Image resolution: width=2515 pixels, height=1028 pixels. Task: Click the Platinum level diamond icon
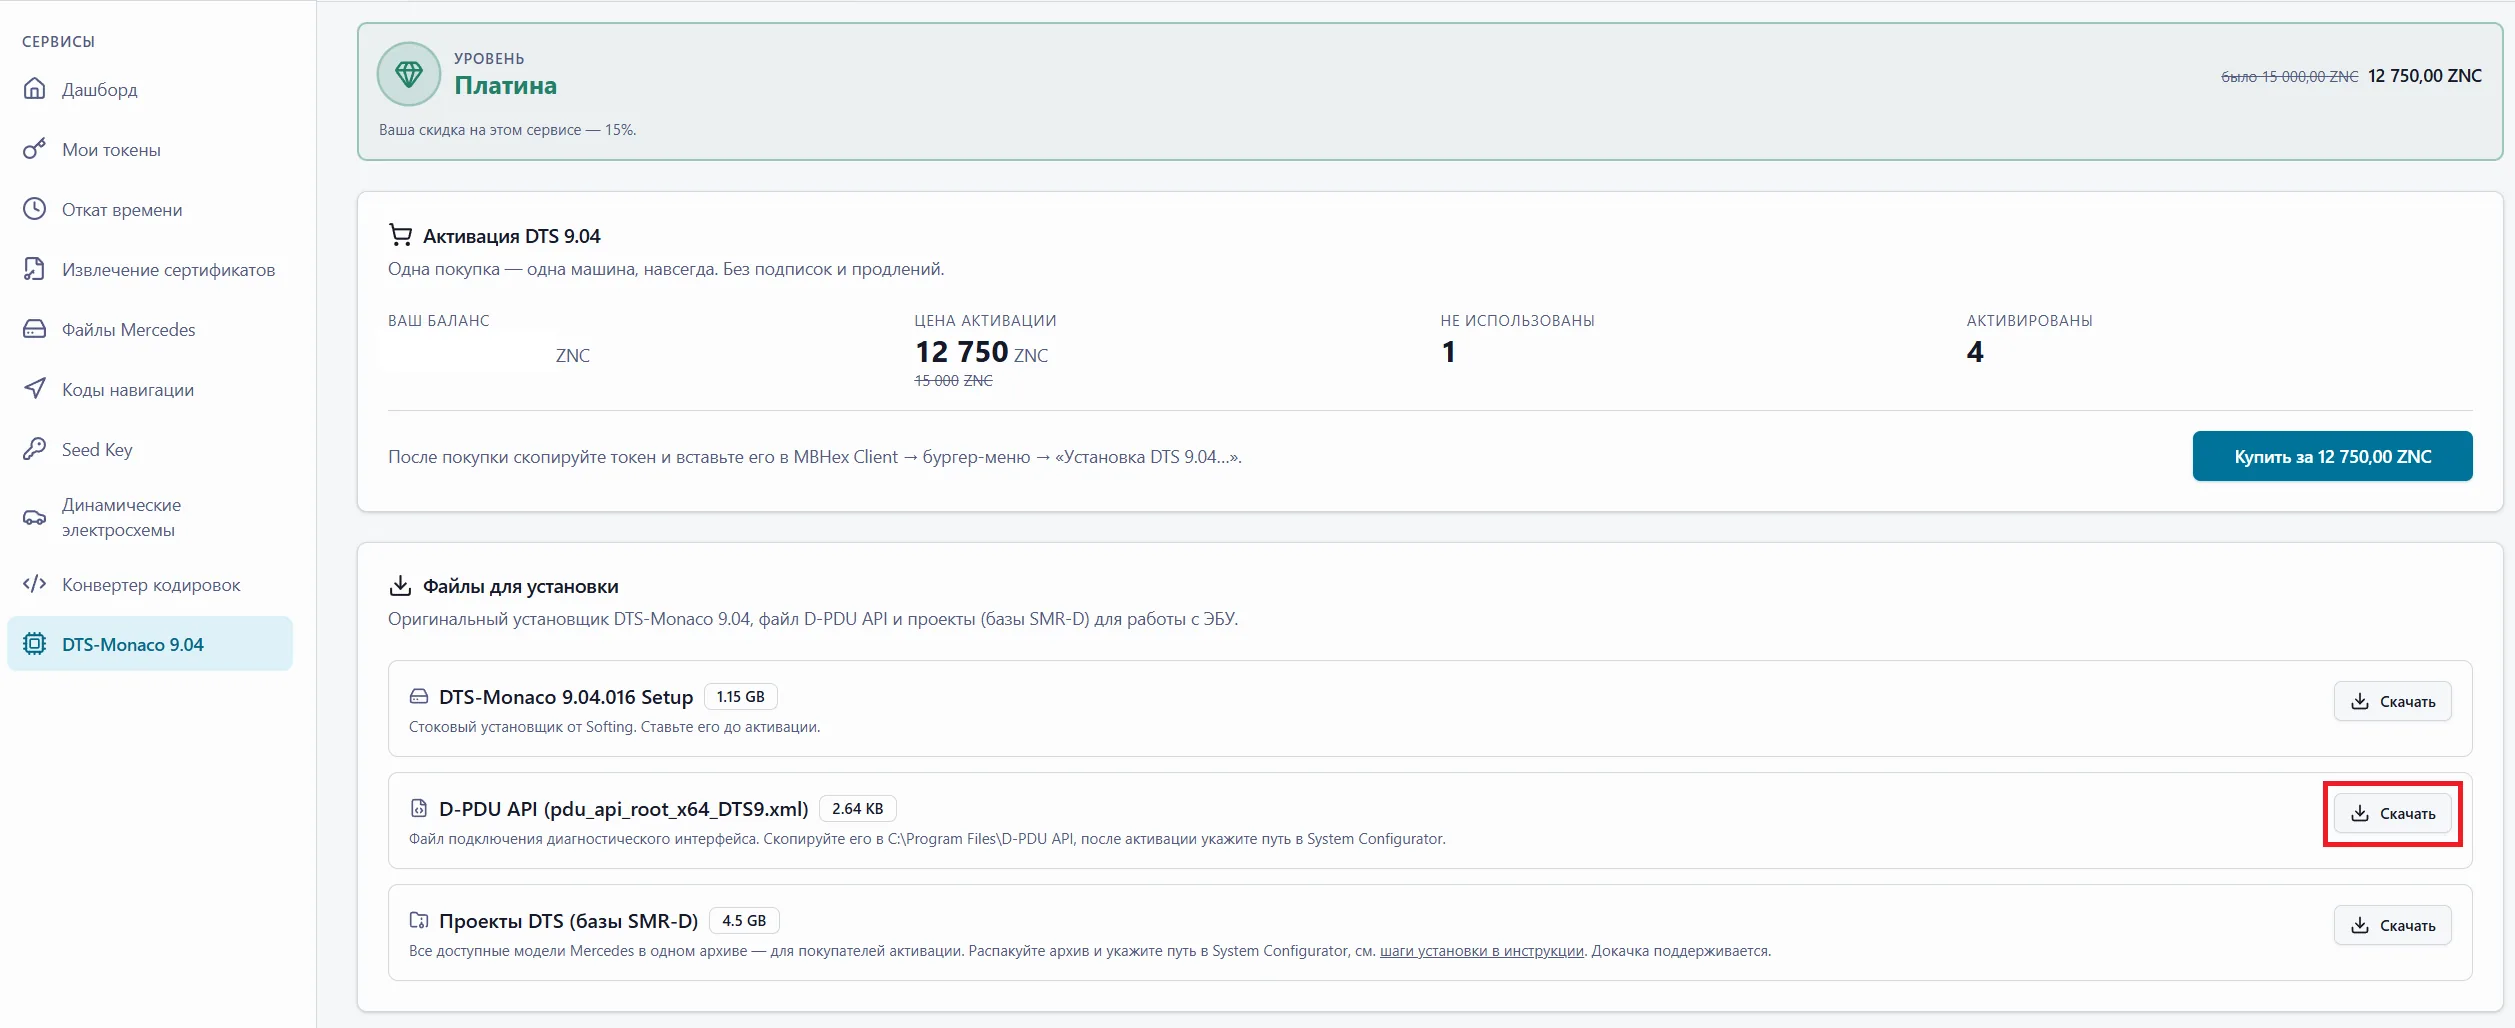tap(409, 74)
